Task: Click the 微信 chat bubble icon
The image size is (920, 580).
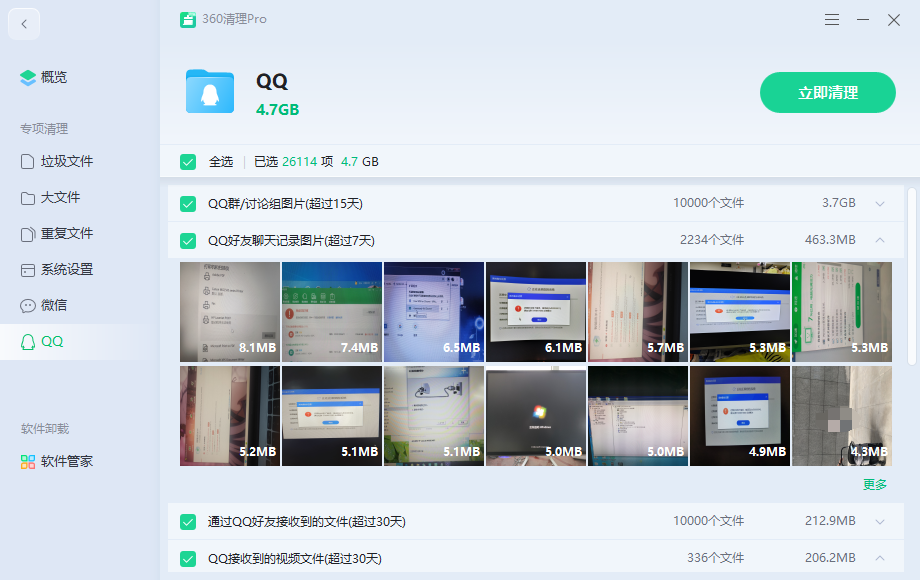Action: point(28,306)
